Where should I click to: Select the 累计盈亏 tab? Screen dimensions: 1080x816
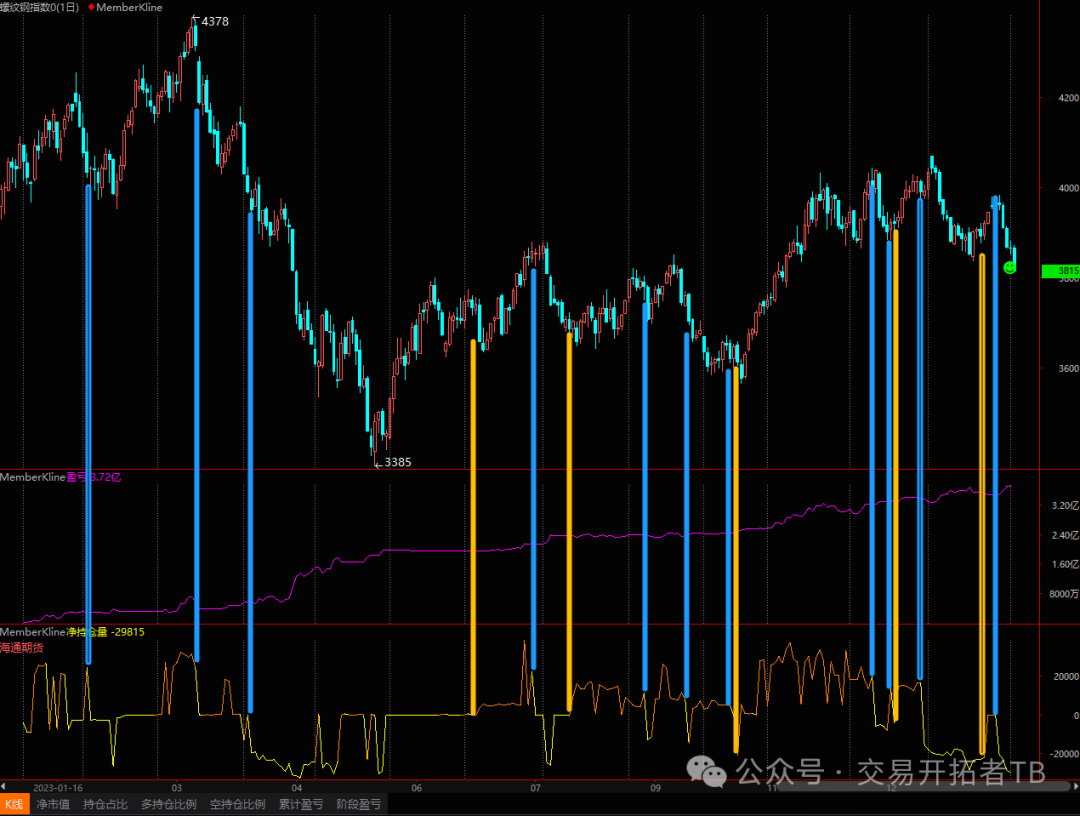pos(301,804)
